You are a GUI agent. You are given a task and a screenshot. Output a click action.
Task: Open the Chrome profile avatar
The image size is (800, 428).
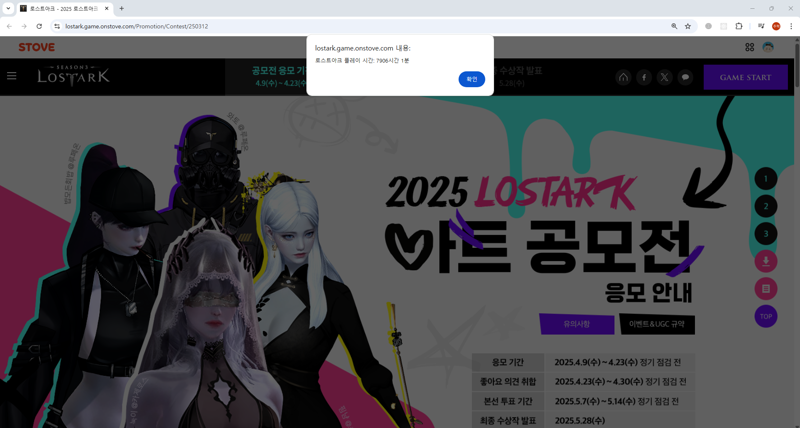(x=776, y=26)
